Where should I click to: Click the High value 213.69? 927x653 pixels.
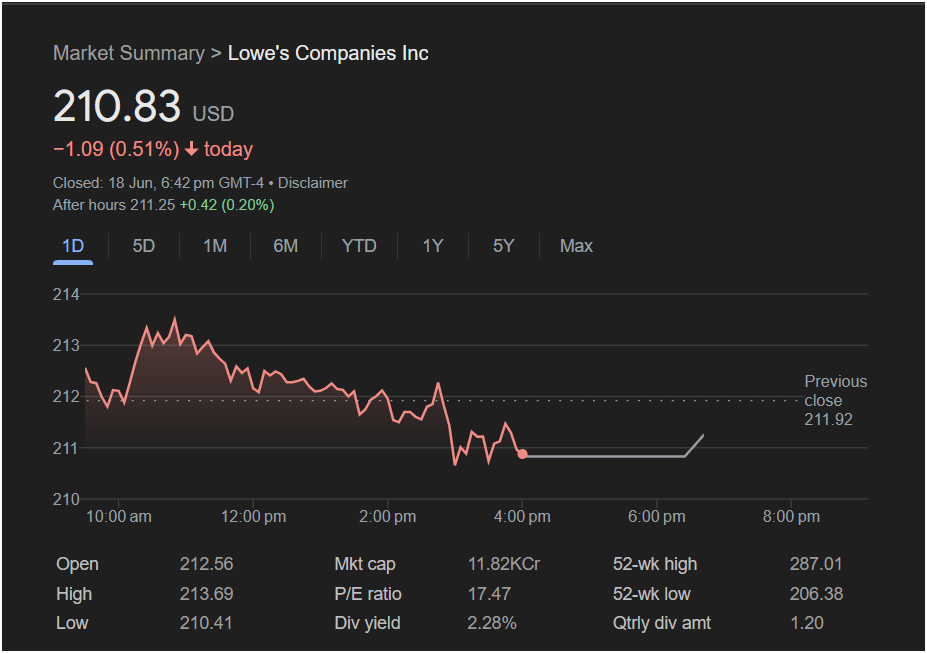coord(206,593)
